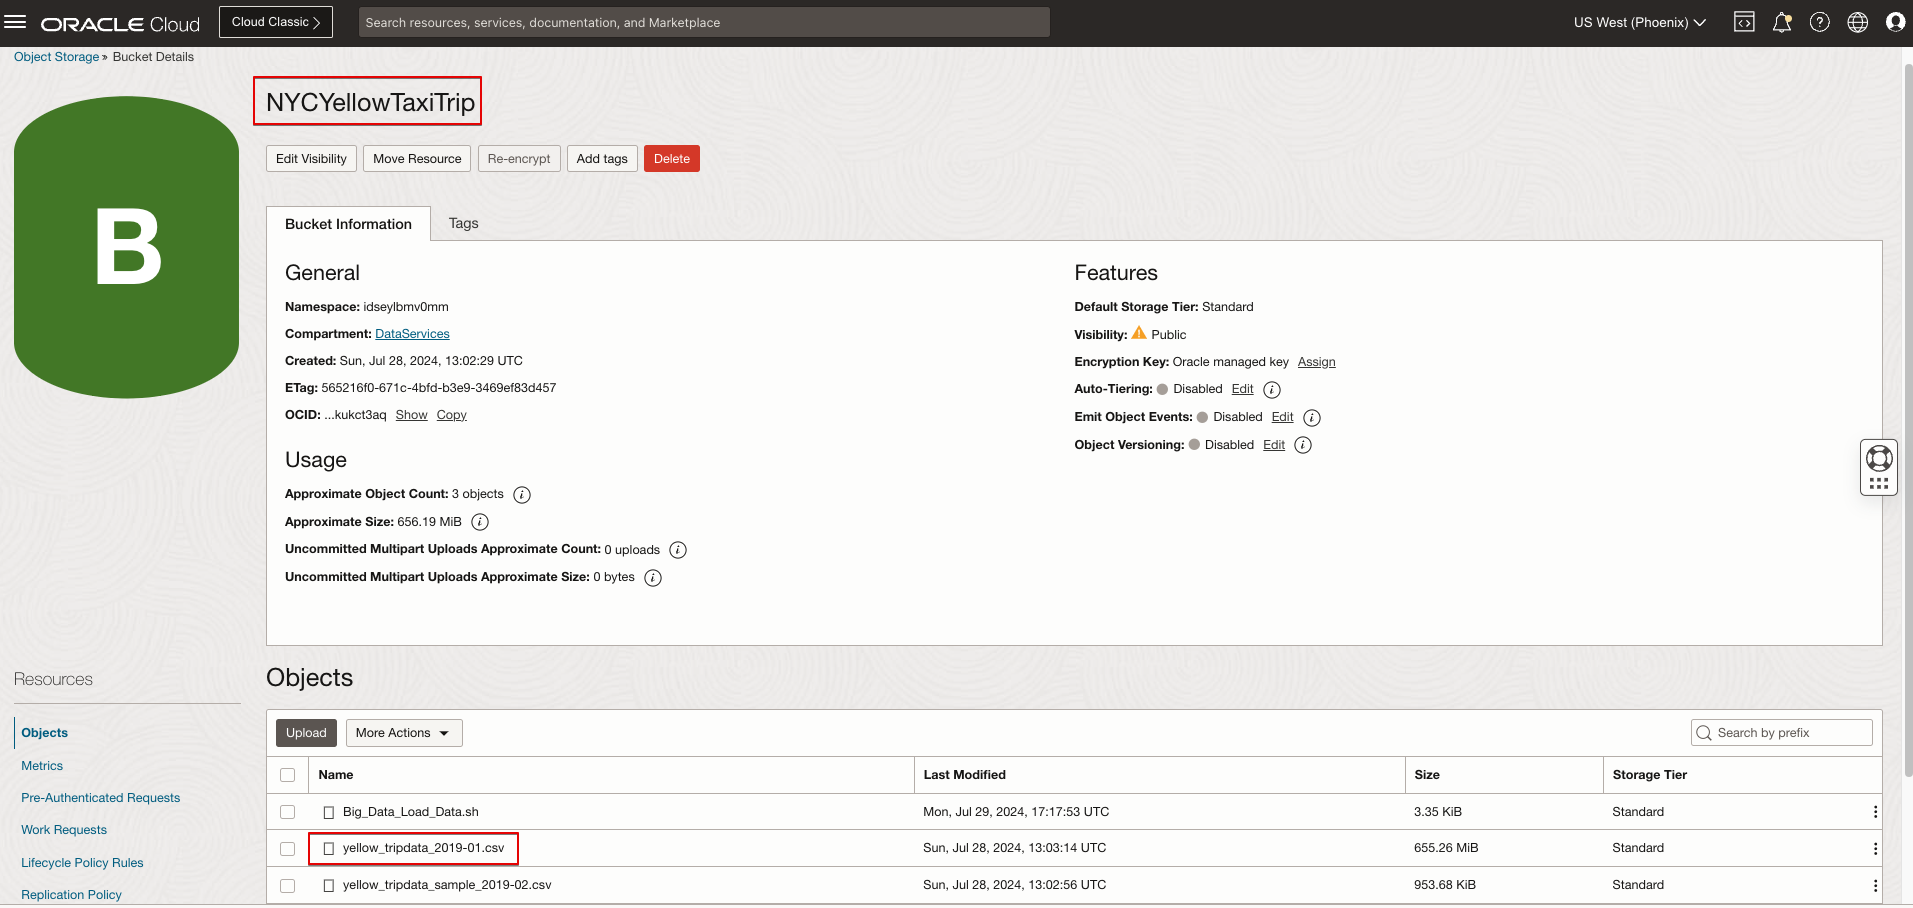Open actions menu for yellow_tripdata_sample_2019-02.csv row
This screenshot has height=908, width=1913.
coord(1875,886)
